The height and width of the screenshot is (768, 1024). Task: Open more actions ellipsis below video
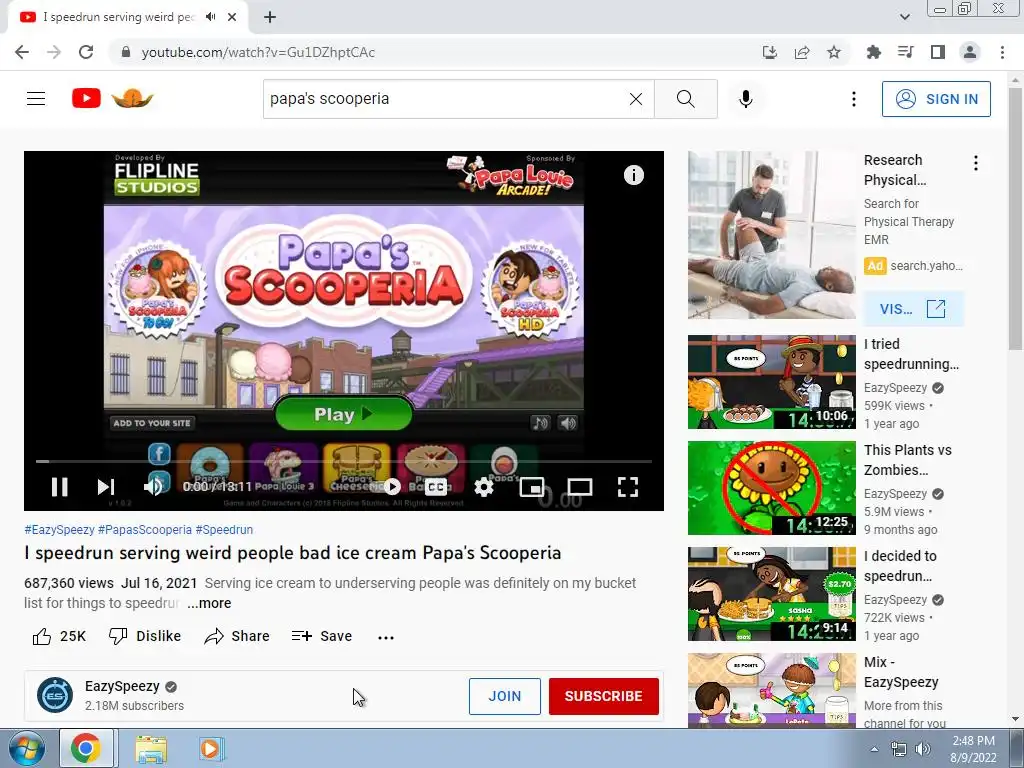click(386, 637)
